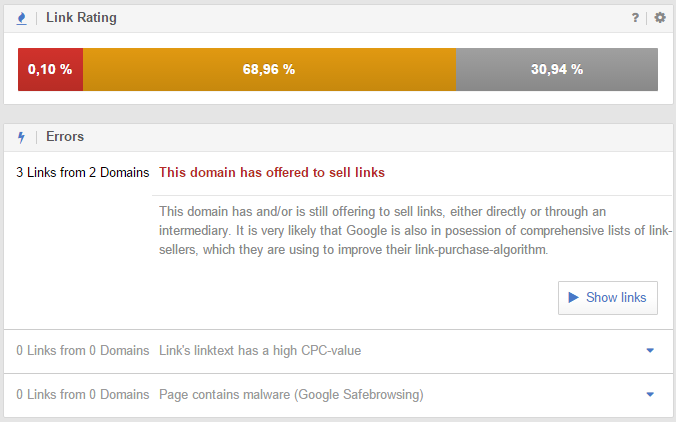Click the play triangle in Show links

pos(573,297)
